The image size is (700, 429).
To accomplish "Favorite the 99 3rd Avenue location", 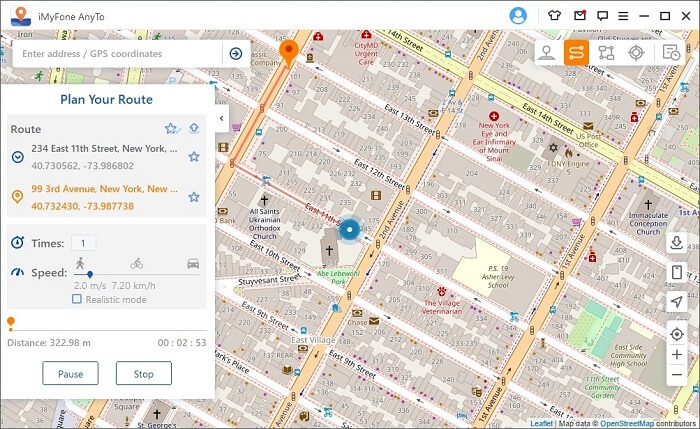I will pos(194,197).
